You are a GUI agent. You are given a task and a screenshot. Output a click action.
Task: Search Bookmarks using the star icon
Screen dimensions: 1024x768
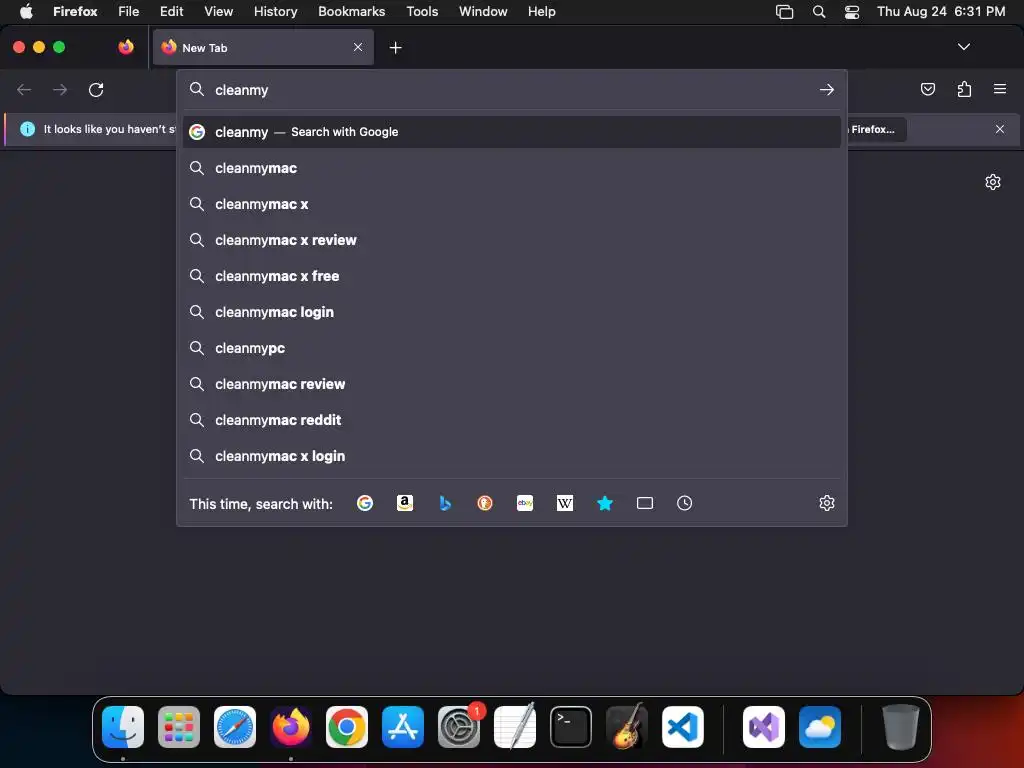click(x=605, y=503)
